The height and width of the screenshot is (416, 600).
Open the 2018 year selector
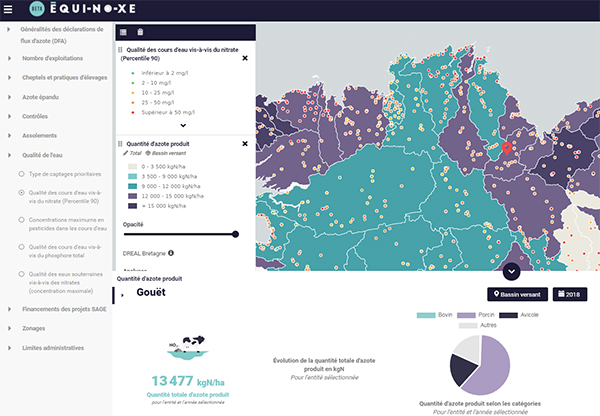pos(574,294)
